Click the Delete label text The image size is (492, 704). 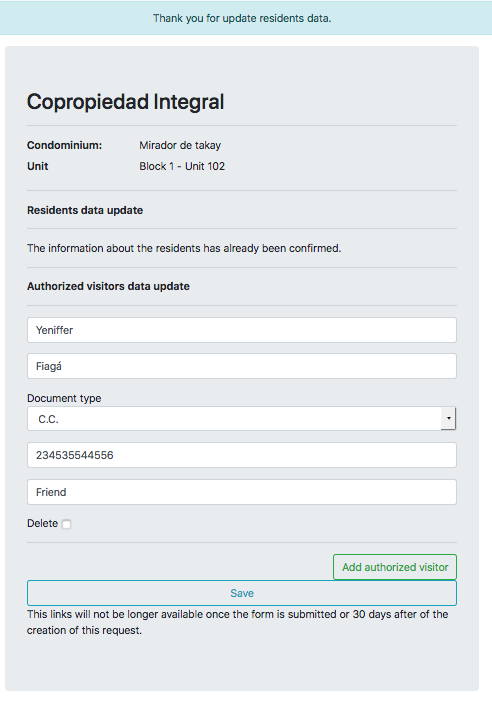pos(42,524)
